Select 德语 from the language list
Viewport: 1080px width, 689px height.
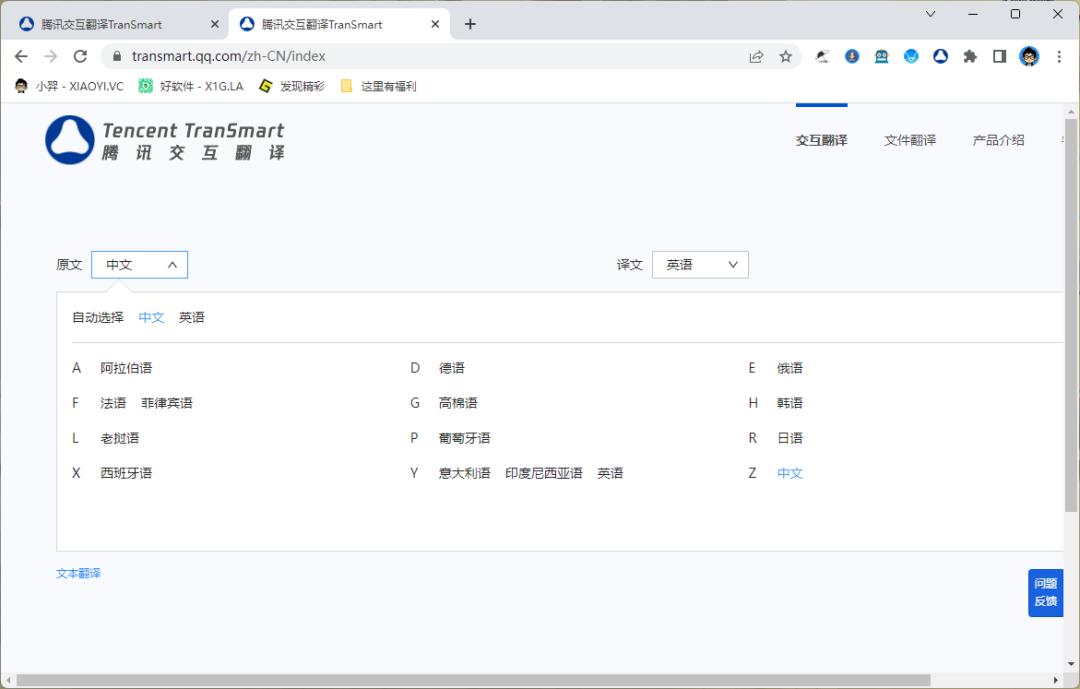point(451,367)
